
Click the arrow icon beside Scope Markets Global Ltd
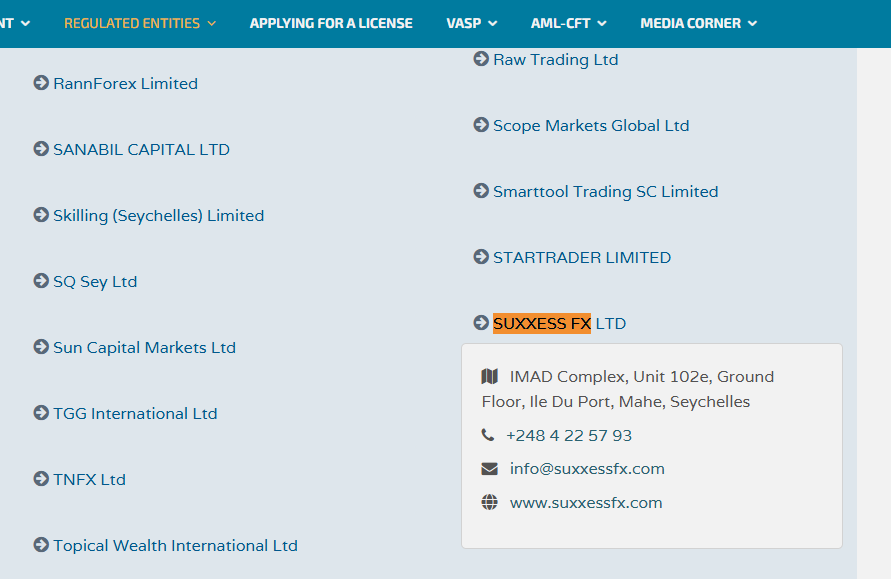click(481, 124)
